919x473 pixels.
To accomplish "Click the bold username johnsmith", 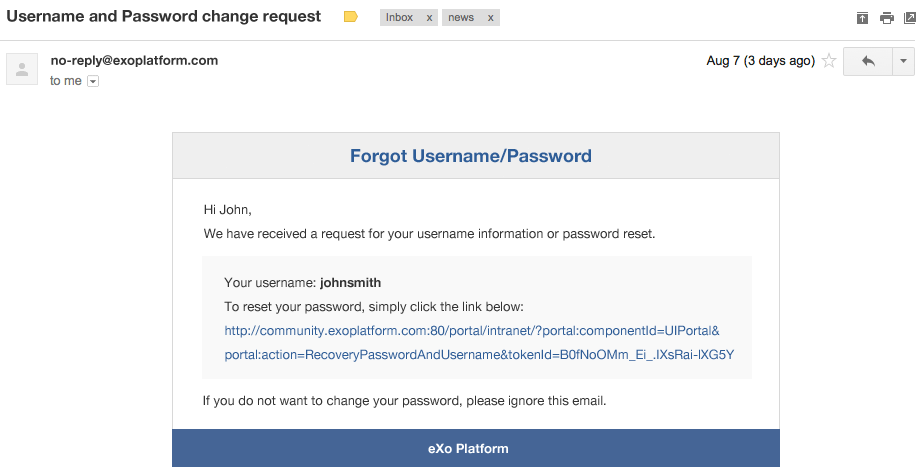I will (350, 283).
